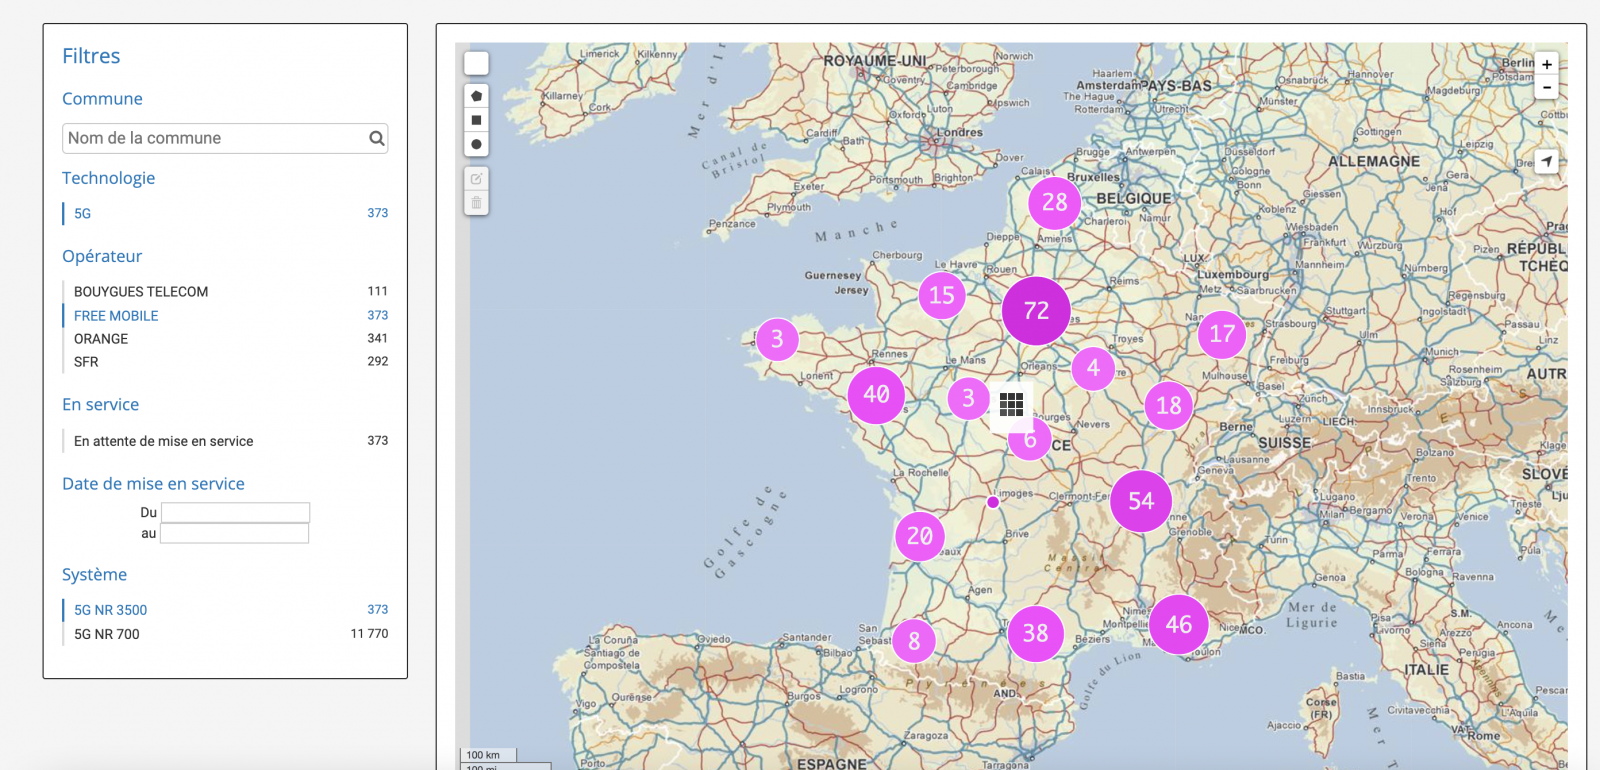Toggle the 5G NR 3500 system filter

(x=111, y=610)
